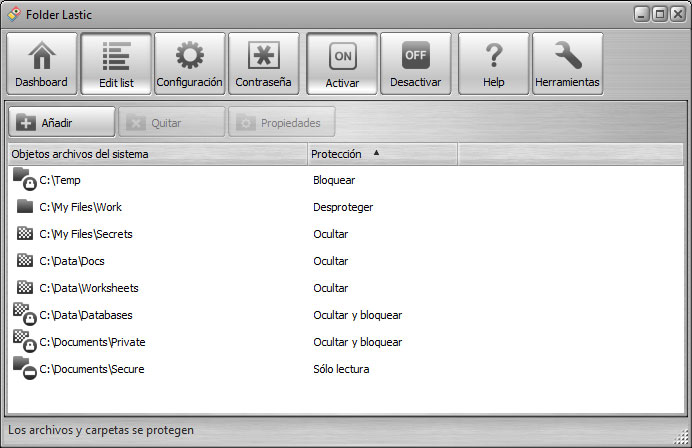Viewport: 692px width, 448px height.
Task: Select the C:\Data\Docs entry
Action: [72, 261]
